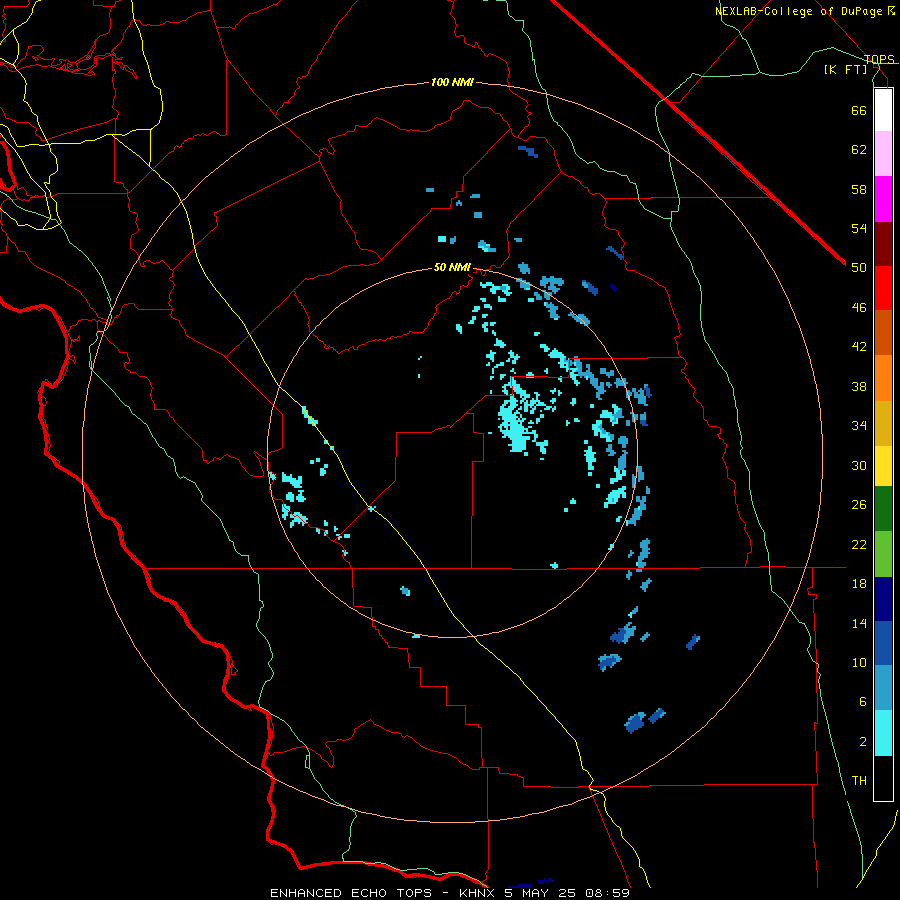Click the 66 scale label
This screenshot has height=900, width=900.
[859, 110]
